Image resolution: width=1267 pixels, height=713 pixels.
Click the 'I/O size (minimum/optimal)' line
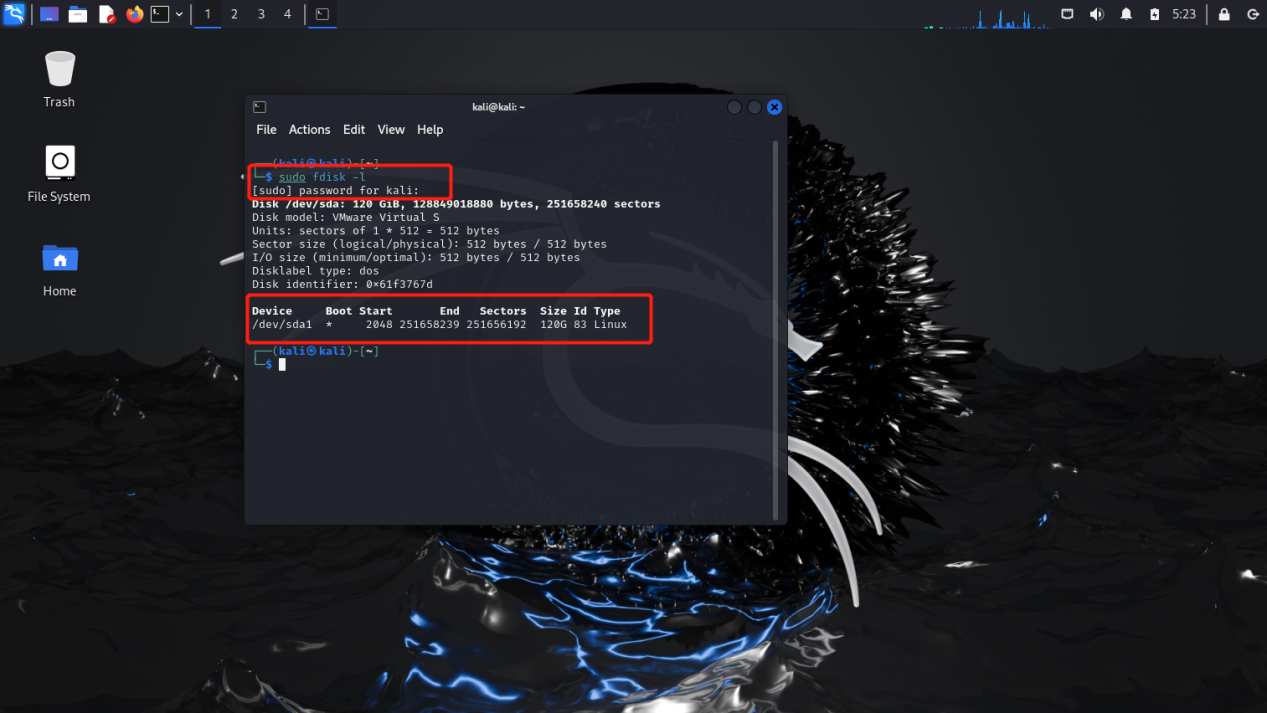[x=416, y=257]
